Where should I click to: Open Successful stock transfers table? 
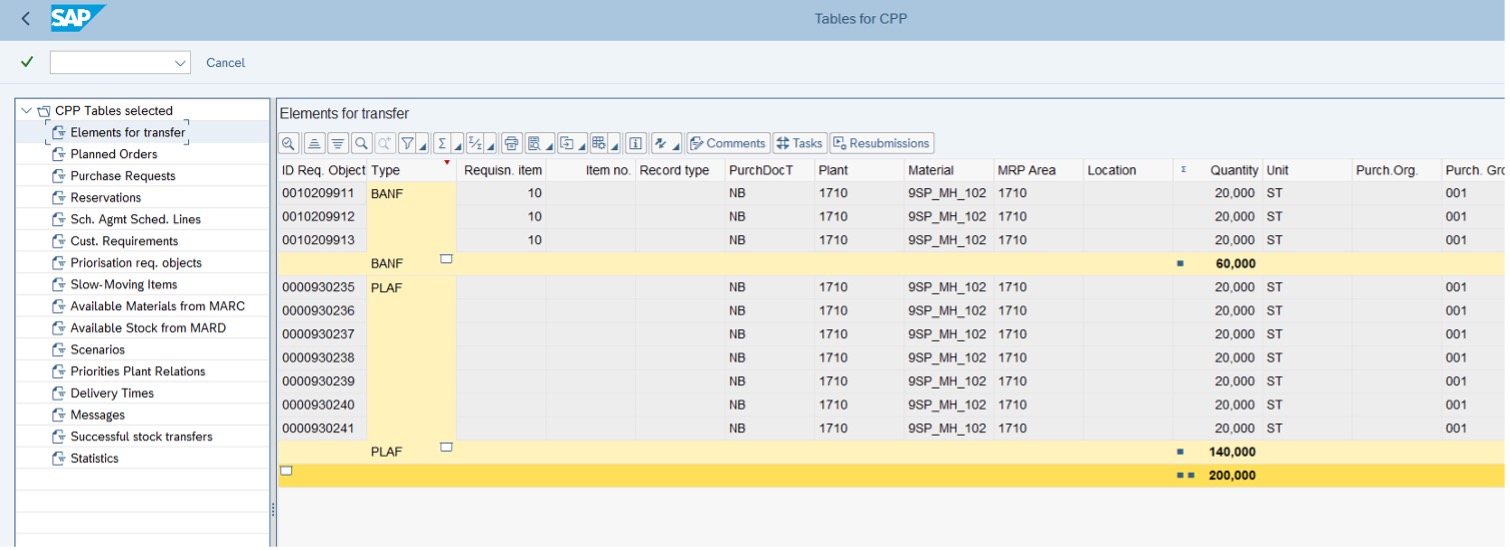click(141, 436)
